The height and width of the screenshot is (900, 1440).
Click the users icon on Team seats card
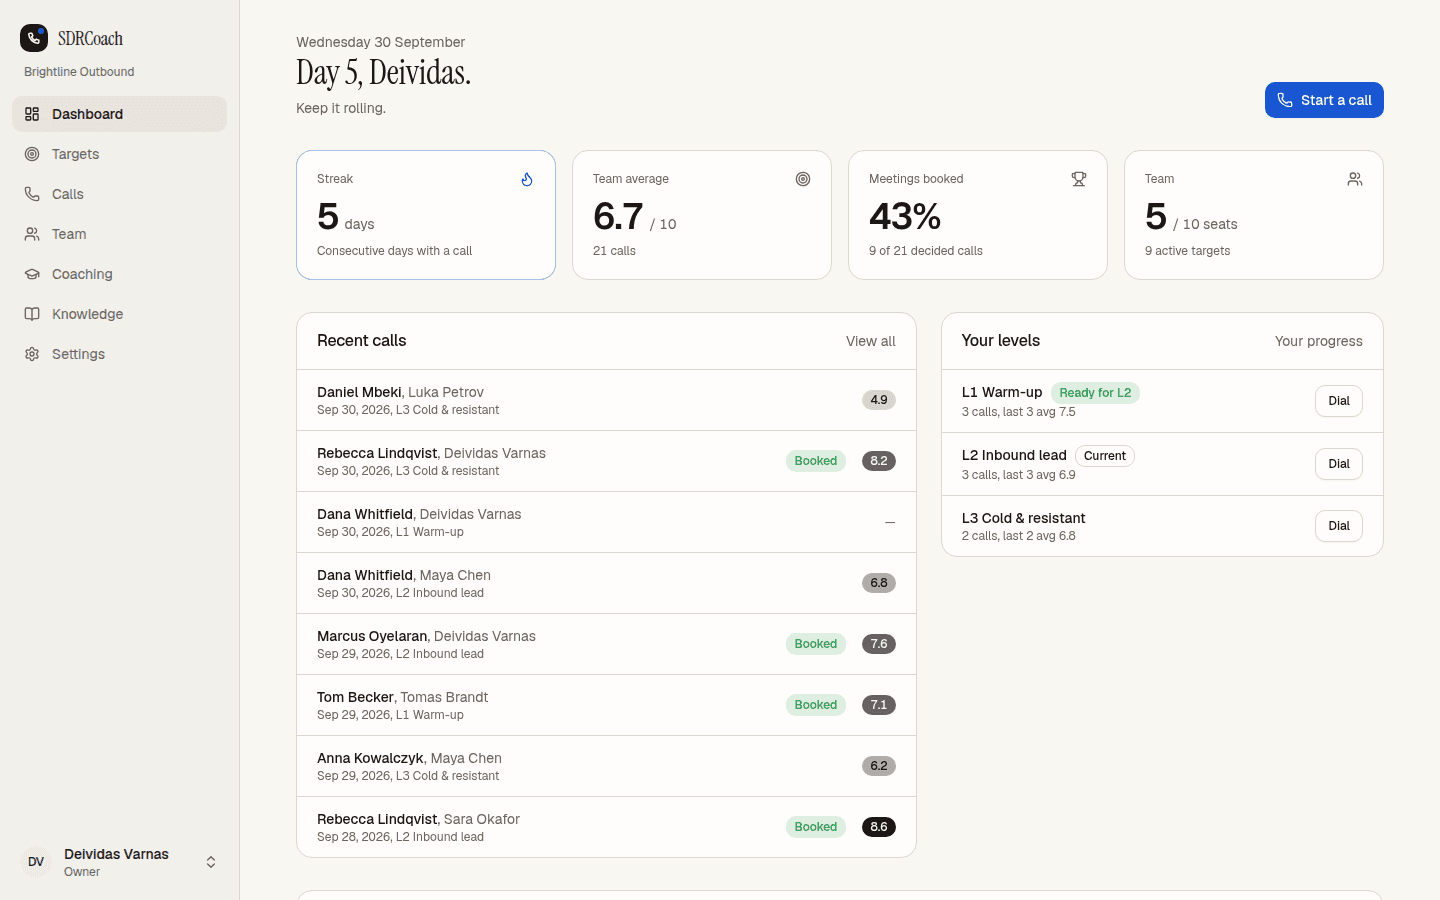(x=1355, y=179)
